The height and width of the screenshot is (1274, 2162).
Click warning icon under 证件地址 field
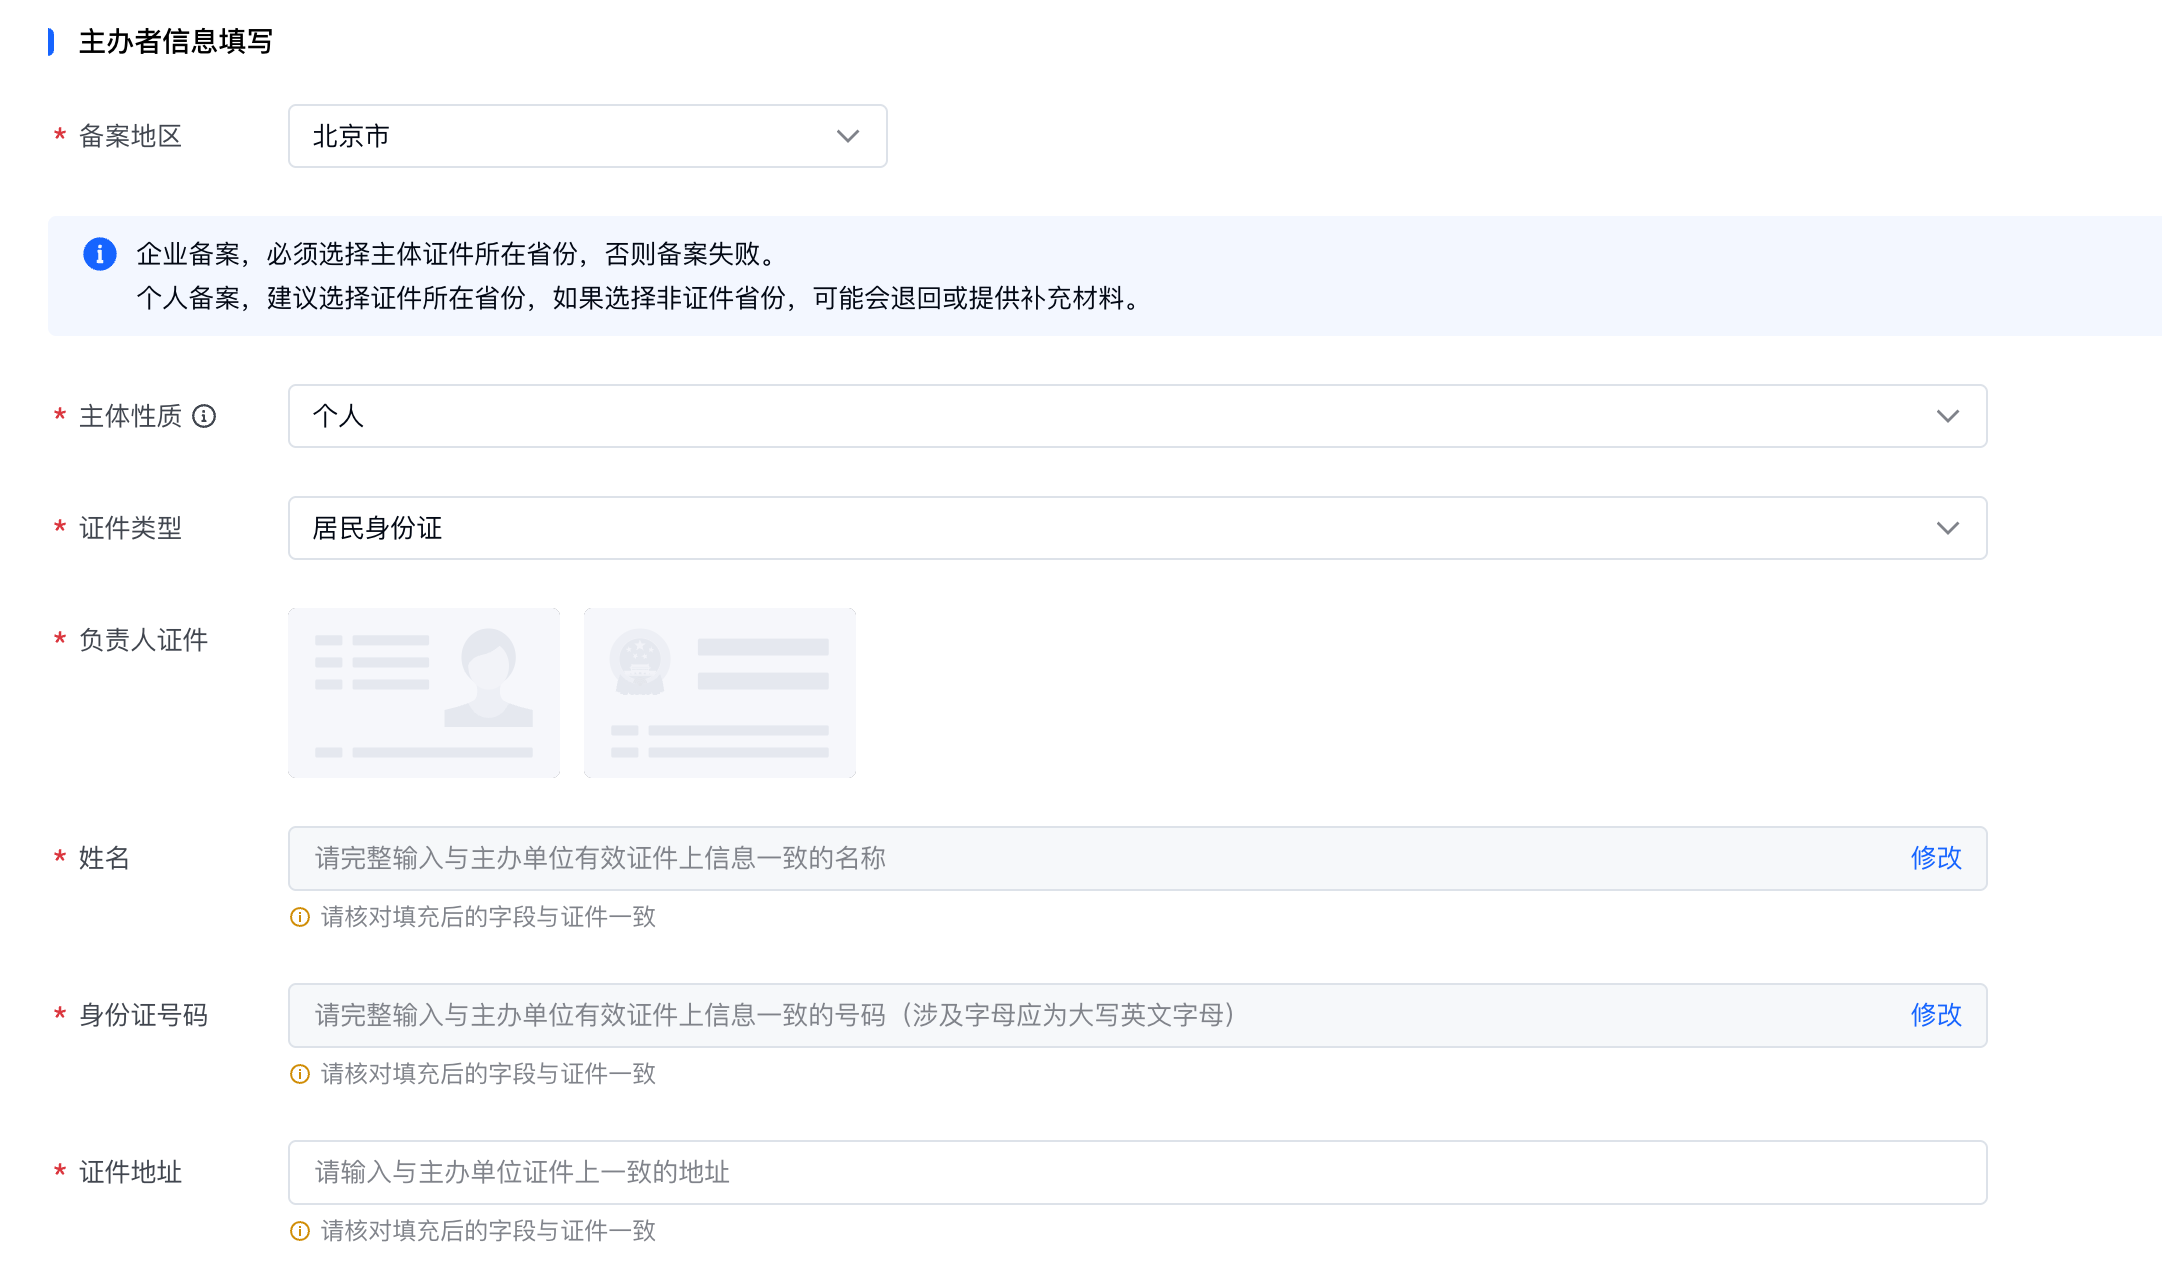point(300,1231)
